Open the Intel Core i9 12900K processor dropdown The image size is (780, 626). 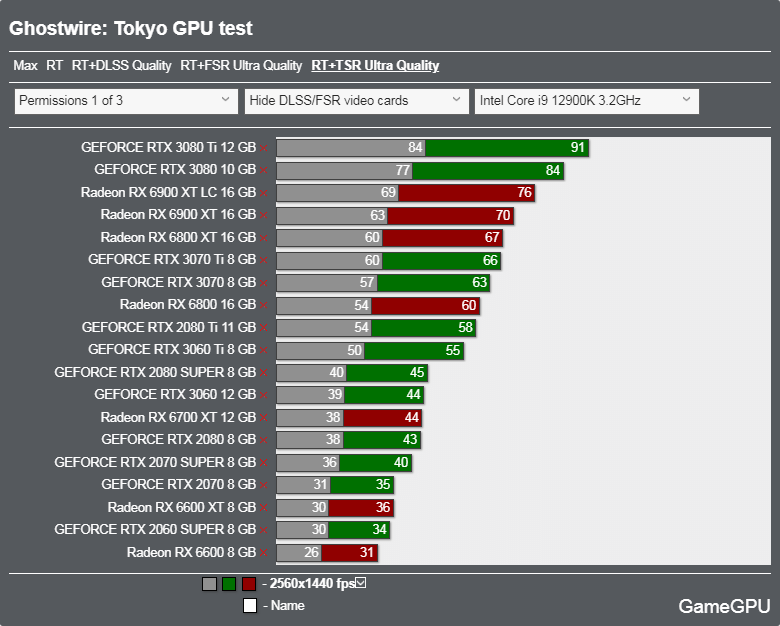(x=586, y=101)
